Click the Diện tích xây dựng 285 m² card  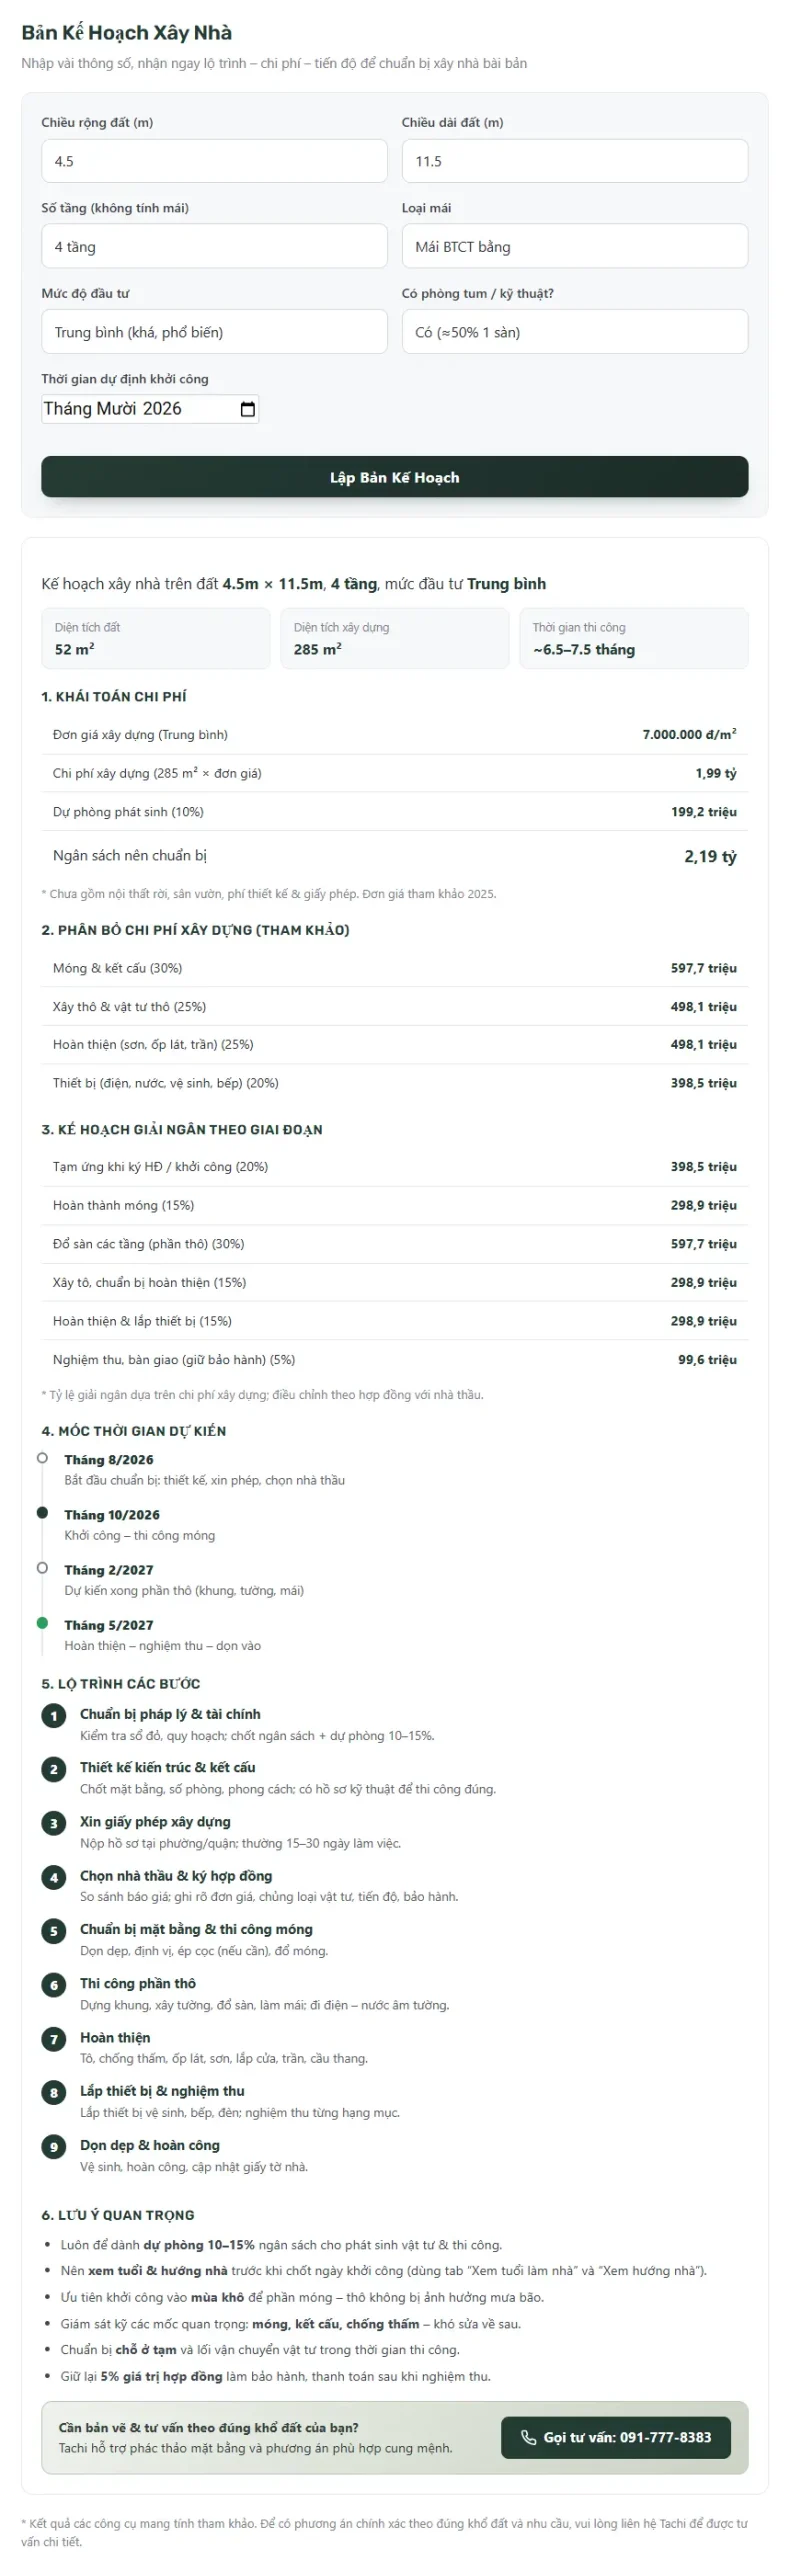[395, 638]
